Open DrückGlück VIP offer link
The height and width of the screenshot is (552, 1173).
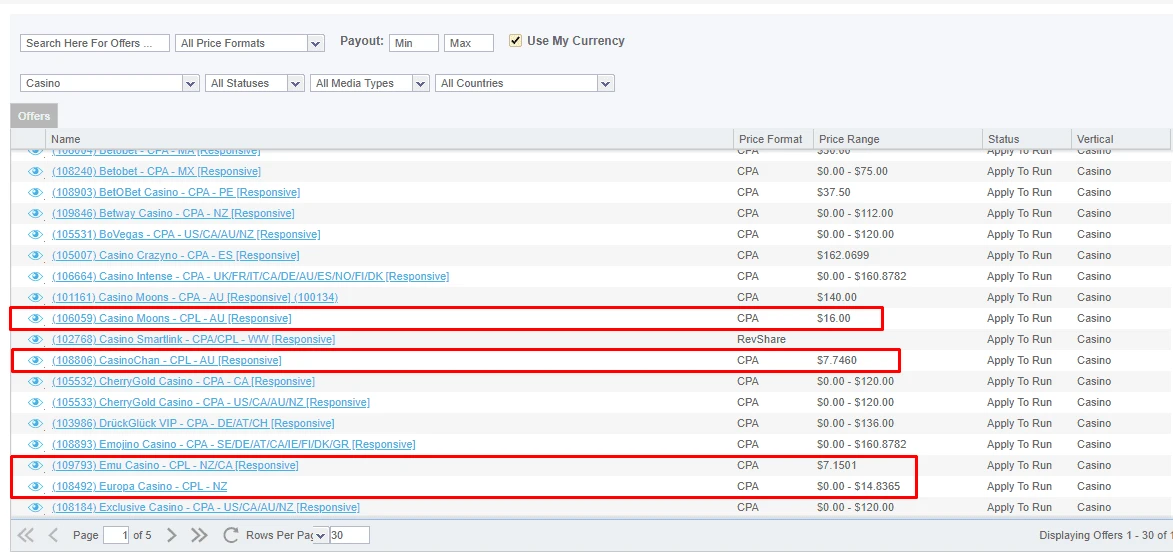[193, 423]
